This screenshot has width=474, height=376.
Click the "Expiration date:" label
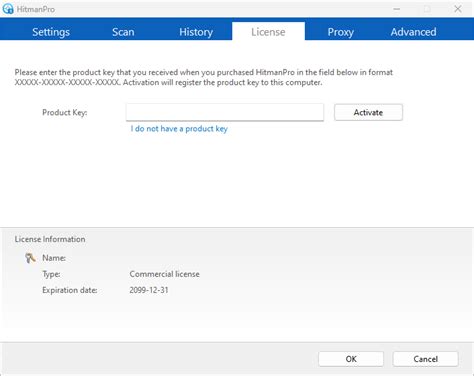point(70,290)
